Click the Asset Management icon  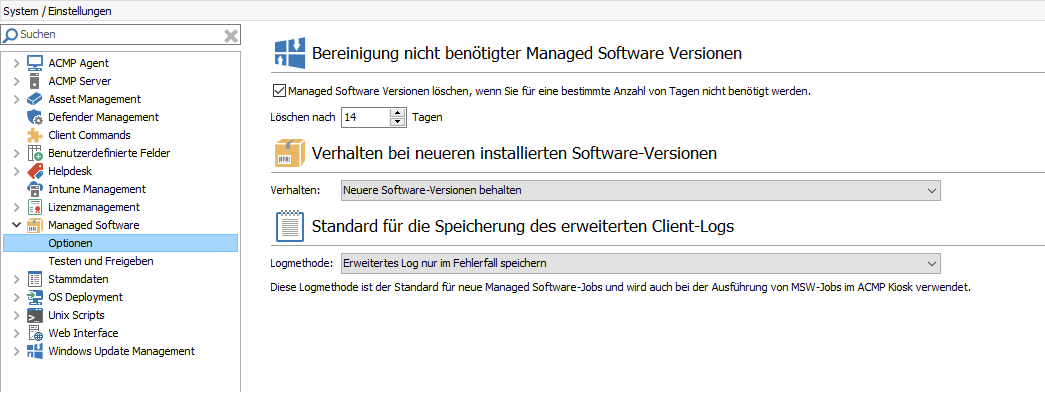35,99
